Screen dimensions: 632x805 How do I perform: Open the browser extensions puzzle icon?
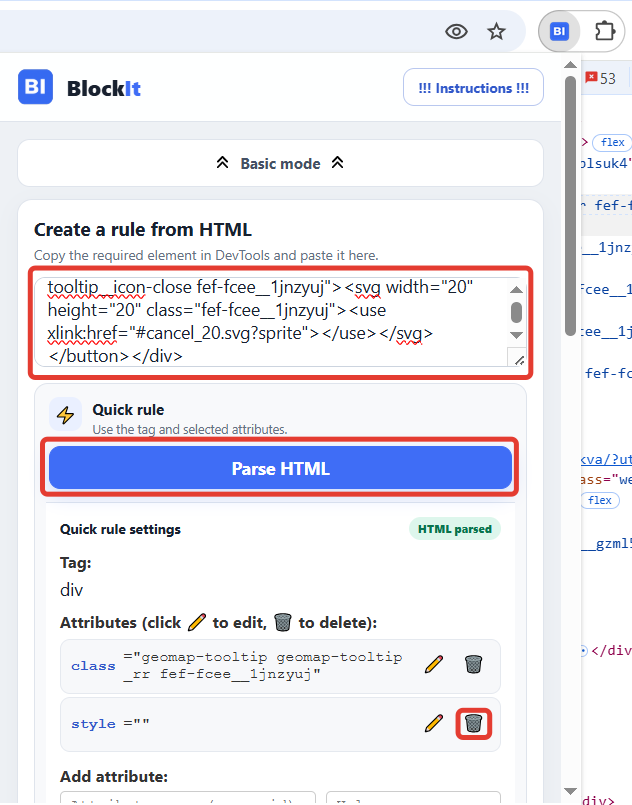[x=605, y=31]
